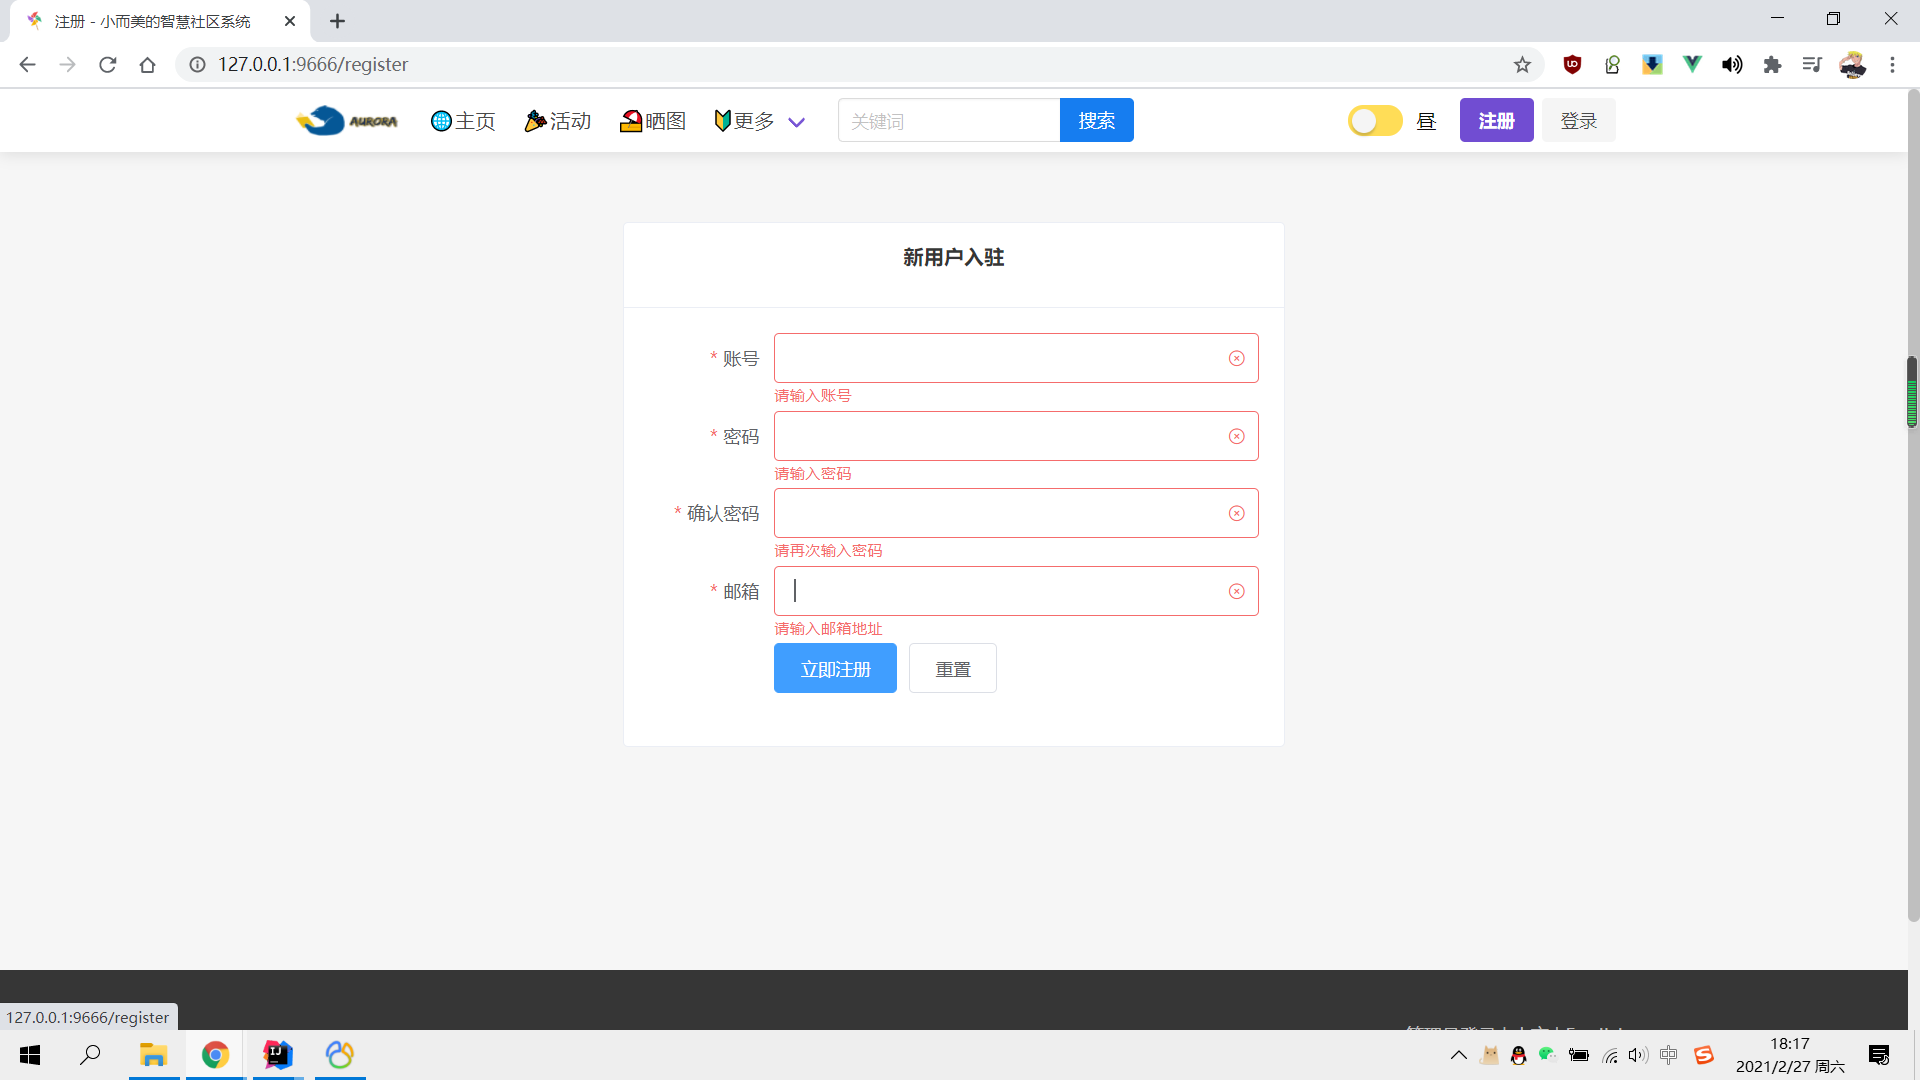The image size is (1920, 1080).
Task: Bookmark this page with the star icon
Action: tap(1521, 65)
